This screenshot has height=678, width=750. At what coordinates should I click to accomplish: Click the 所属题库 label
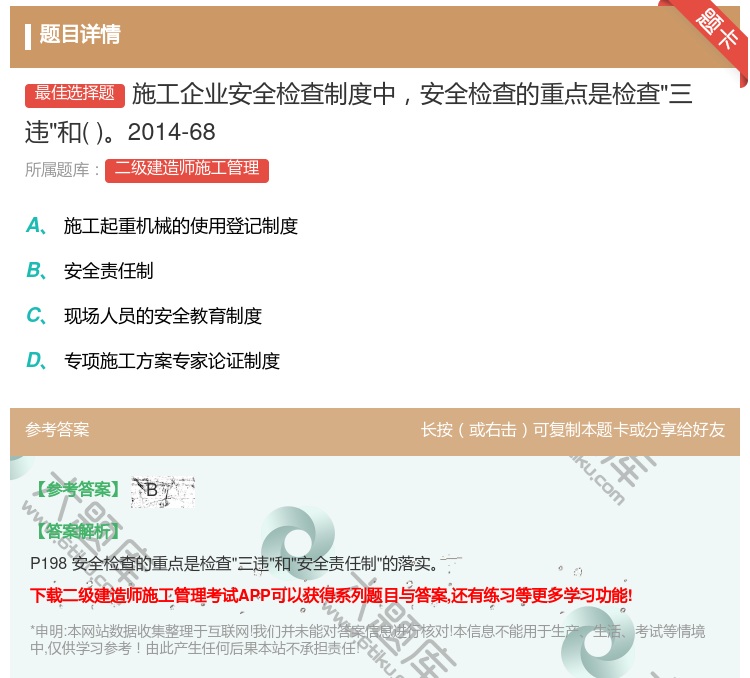(62, 170)
